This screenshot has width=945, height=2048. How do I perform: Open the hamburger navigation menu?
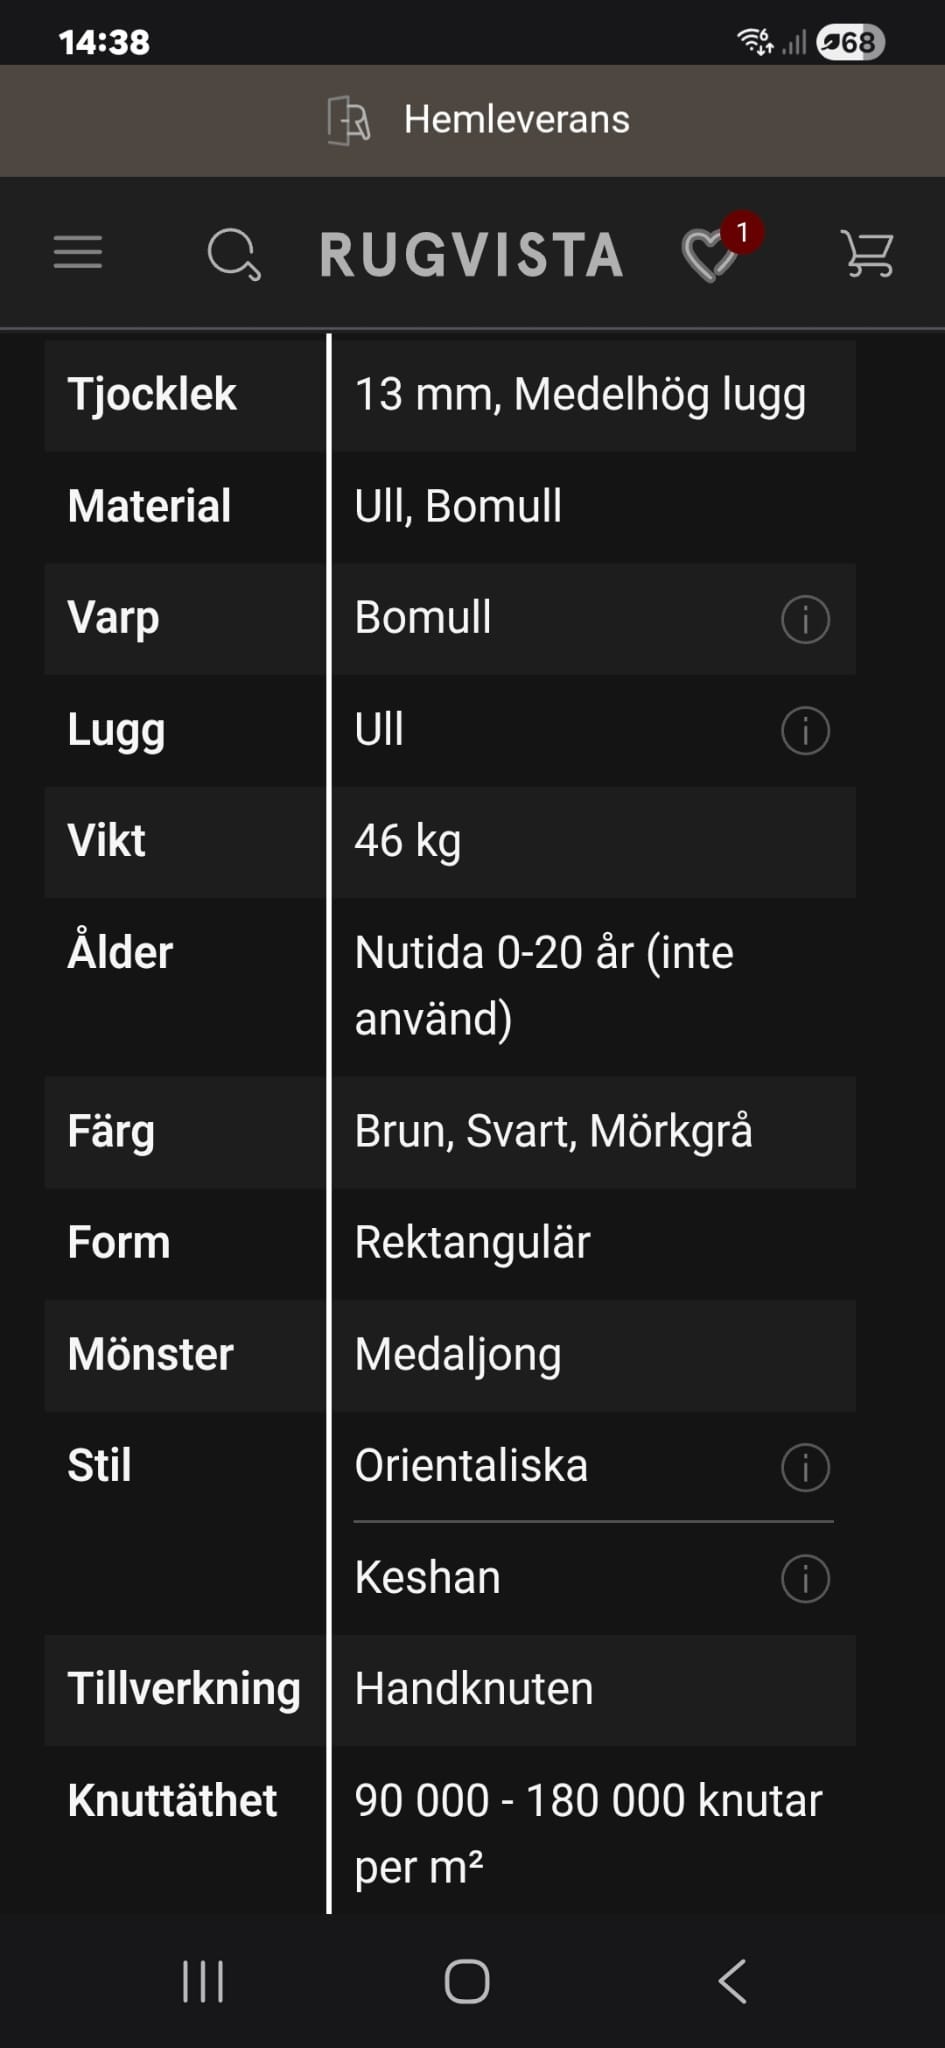coord(78,253)
